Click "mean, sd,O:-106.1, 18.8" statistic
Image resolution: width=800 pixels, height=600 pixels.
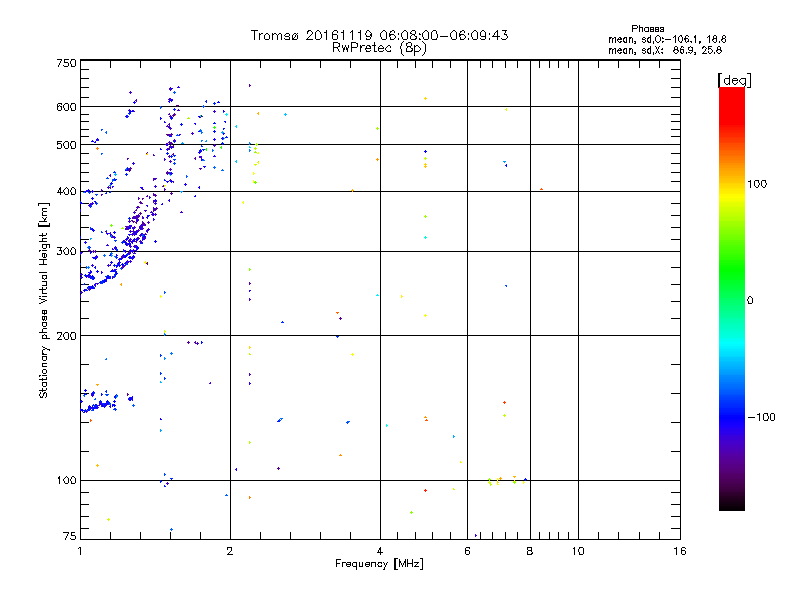pyautogui.click(x=667, y=39)
